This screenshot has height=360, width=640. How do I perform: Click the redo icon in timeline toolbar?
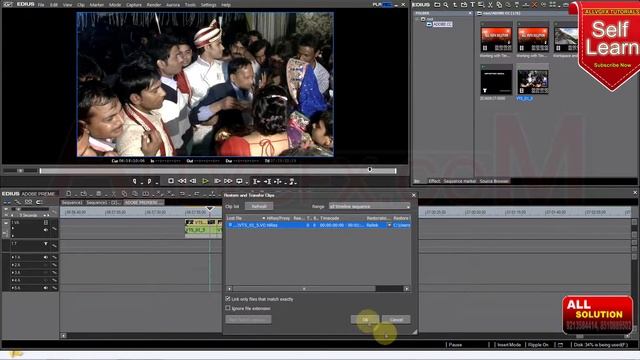[x=197, y=193]
